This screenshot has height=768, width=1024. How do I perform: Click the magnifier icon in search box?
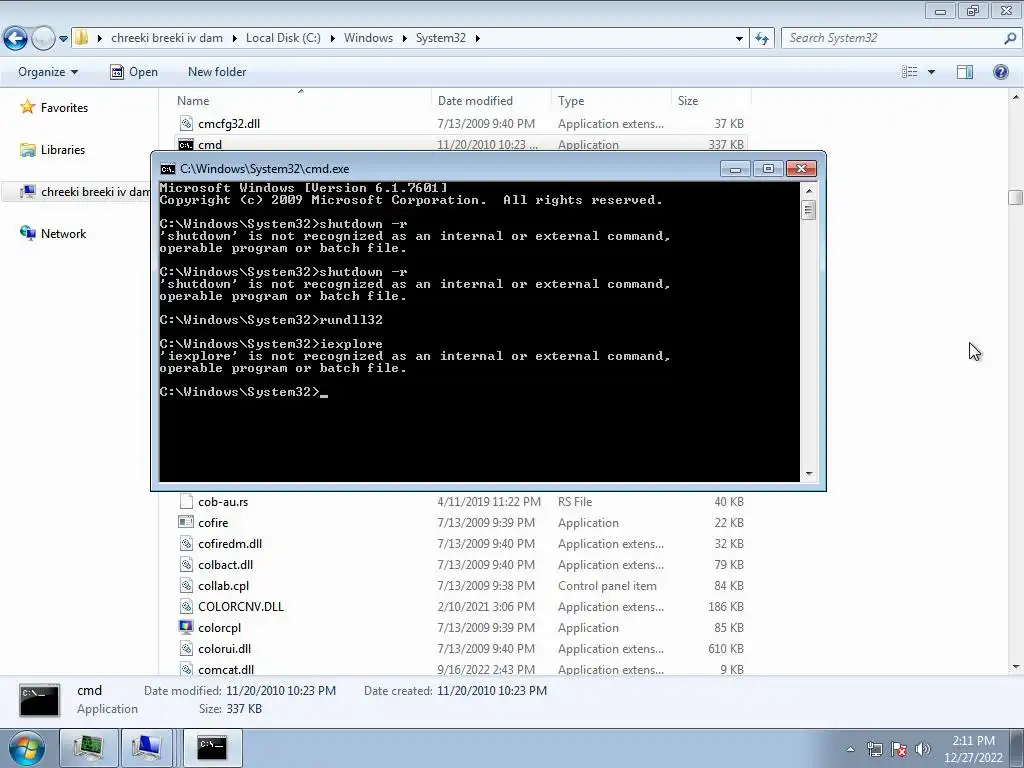click(x=1010, y=38)
